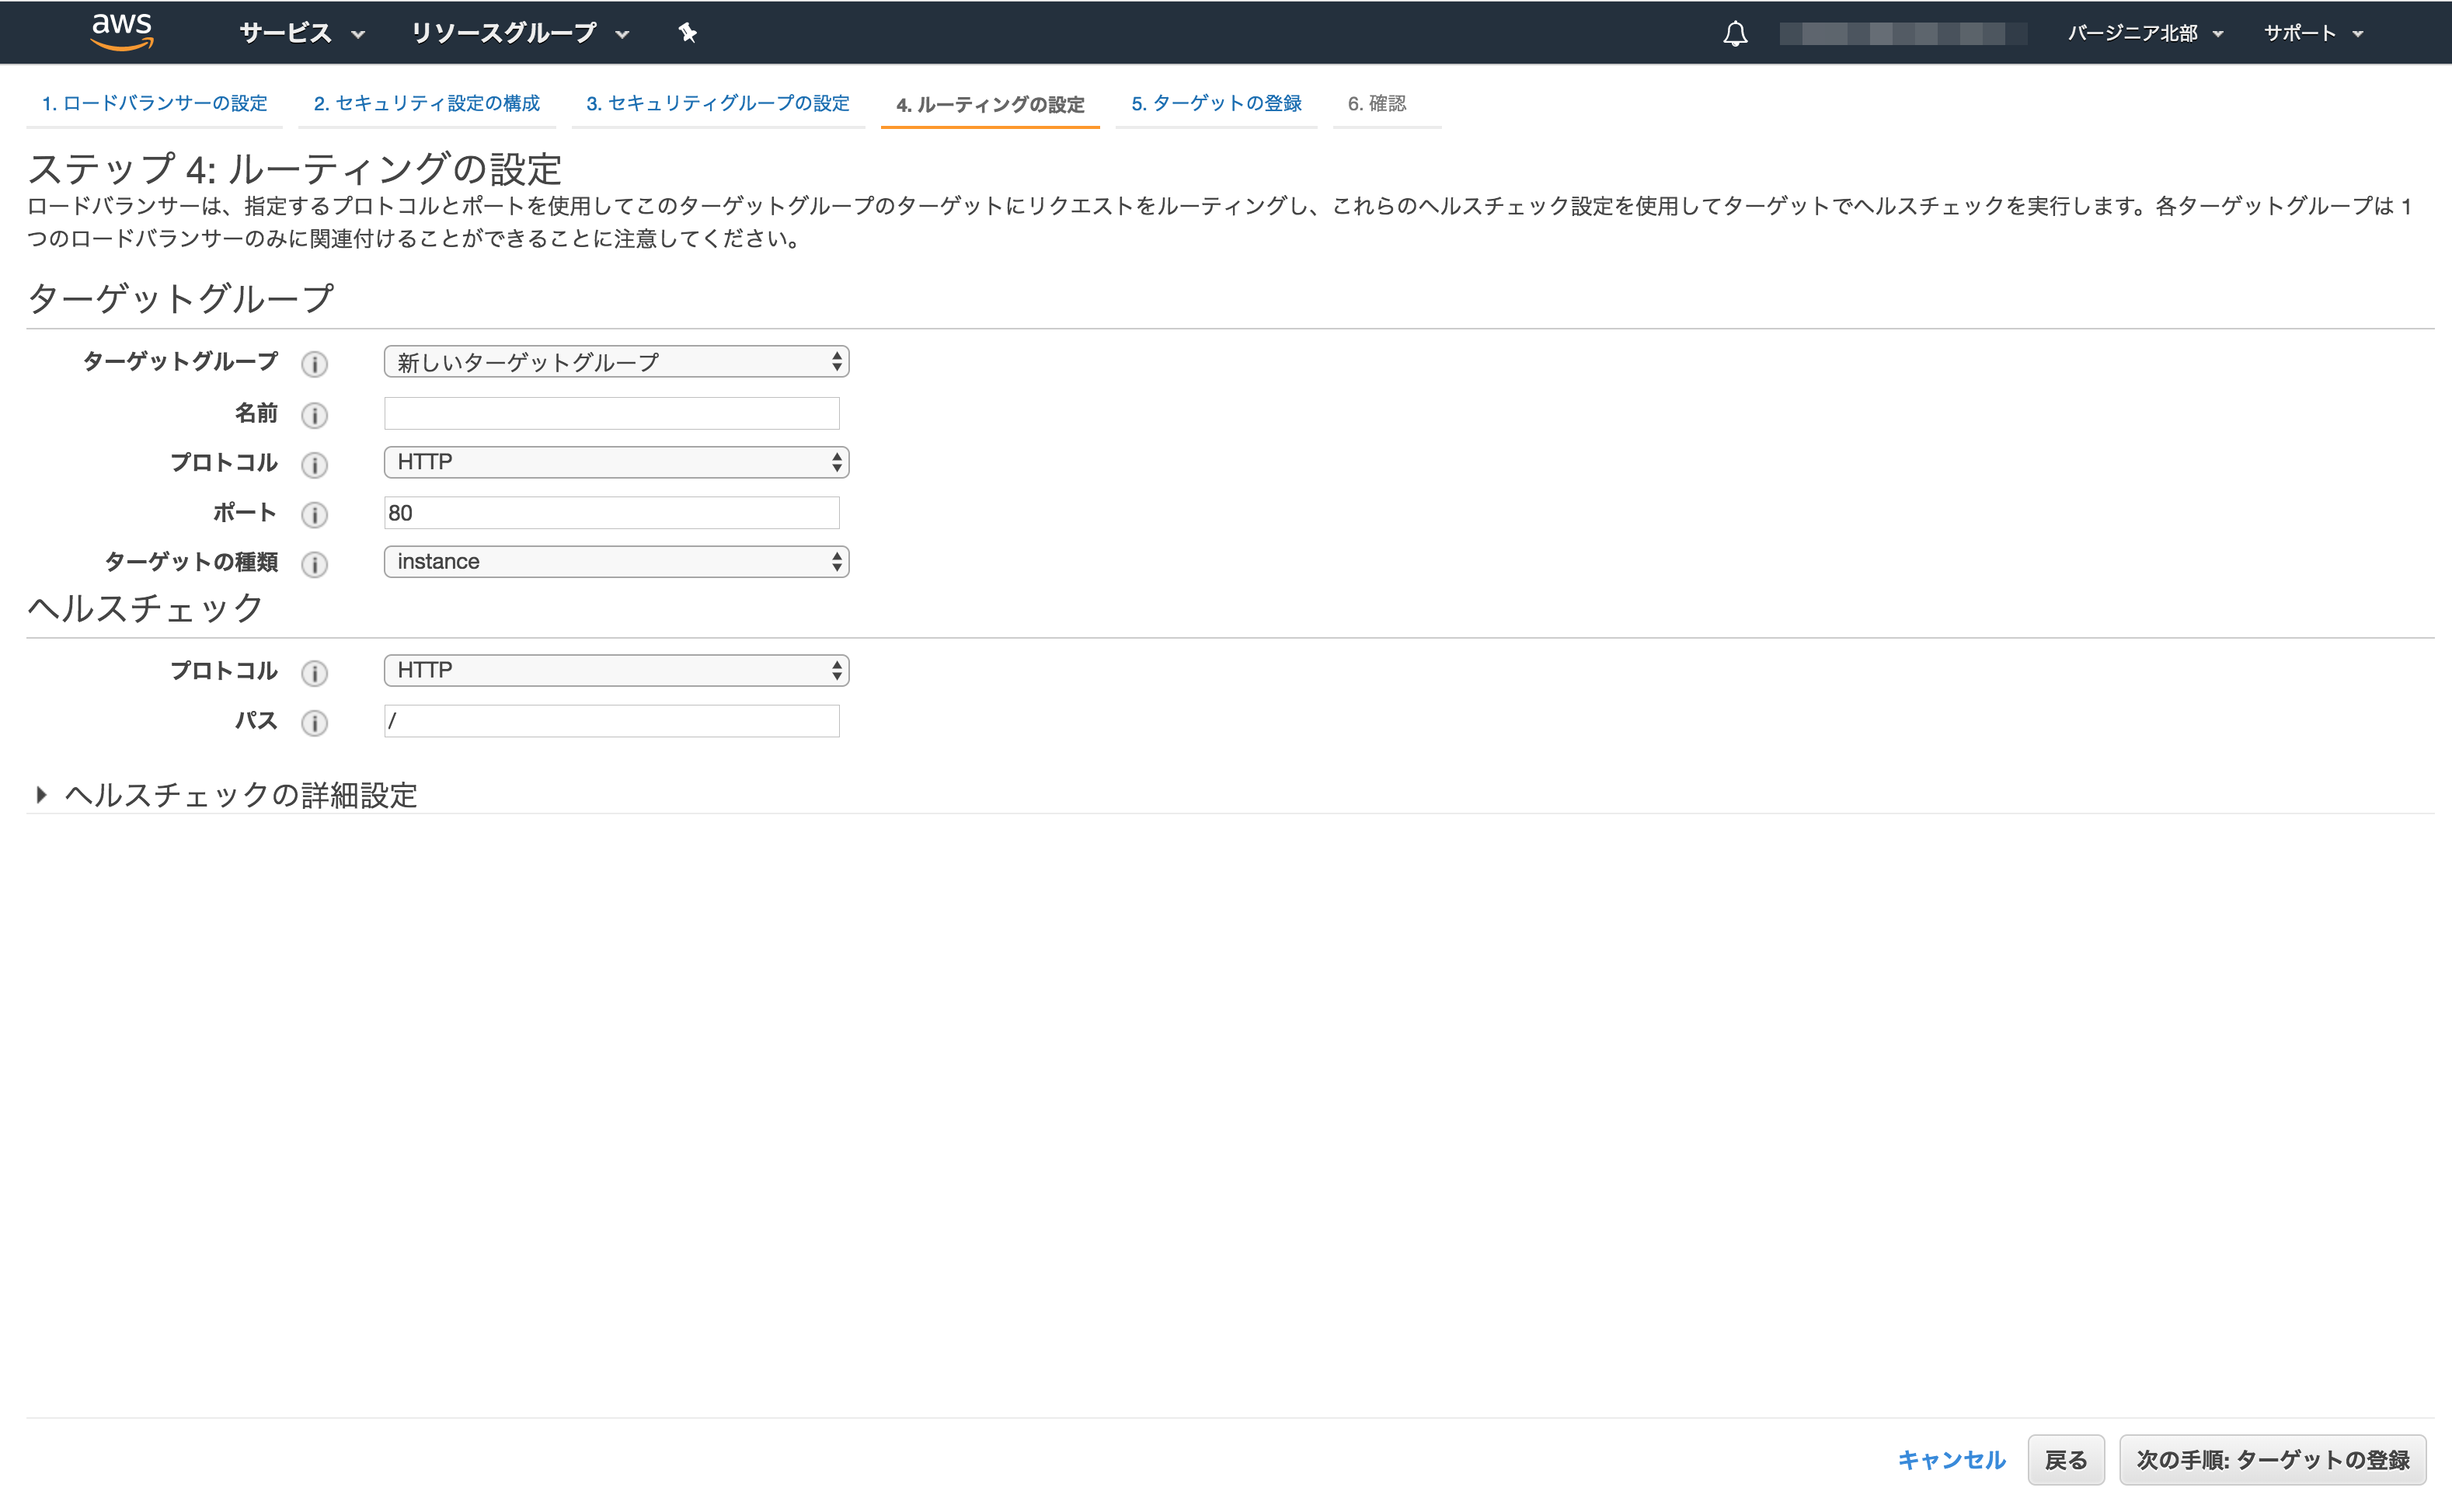
Task: Open the サービス menu
Action: [302, 33]
